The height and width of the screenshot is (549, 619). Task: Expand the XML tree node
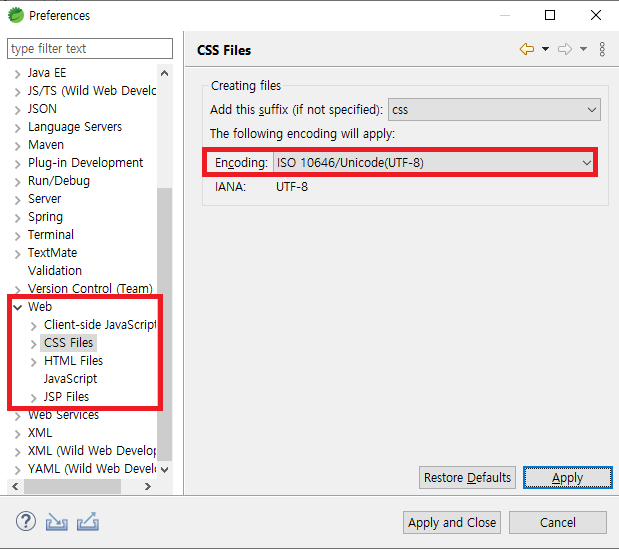click(17, 434)
